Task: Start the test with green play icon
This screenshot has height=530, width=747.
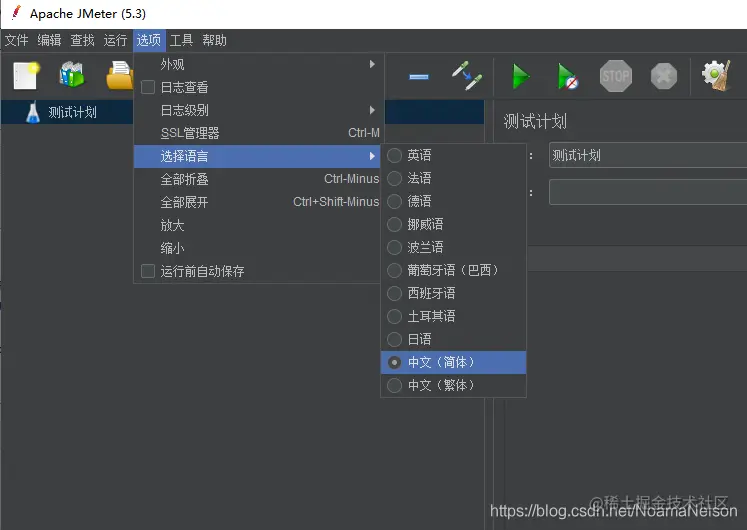Action: point(520,76)
